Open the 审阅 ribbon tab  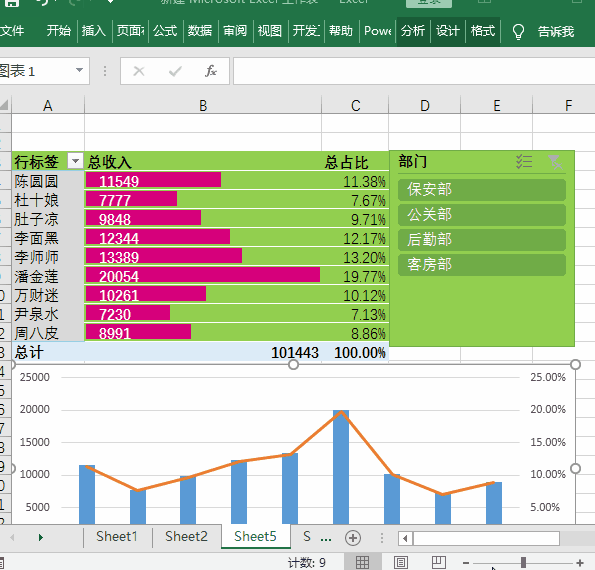pos(235,31)
